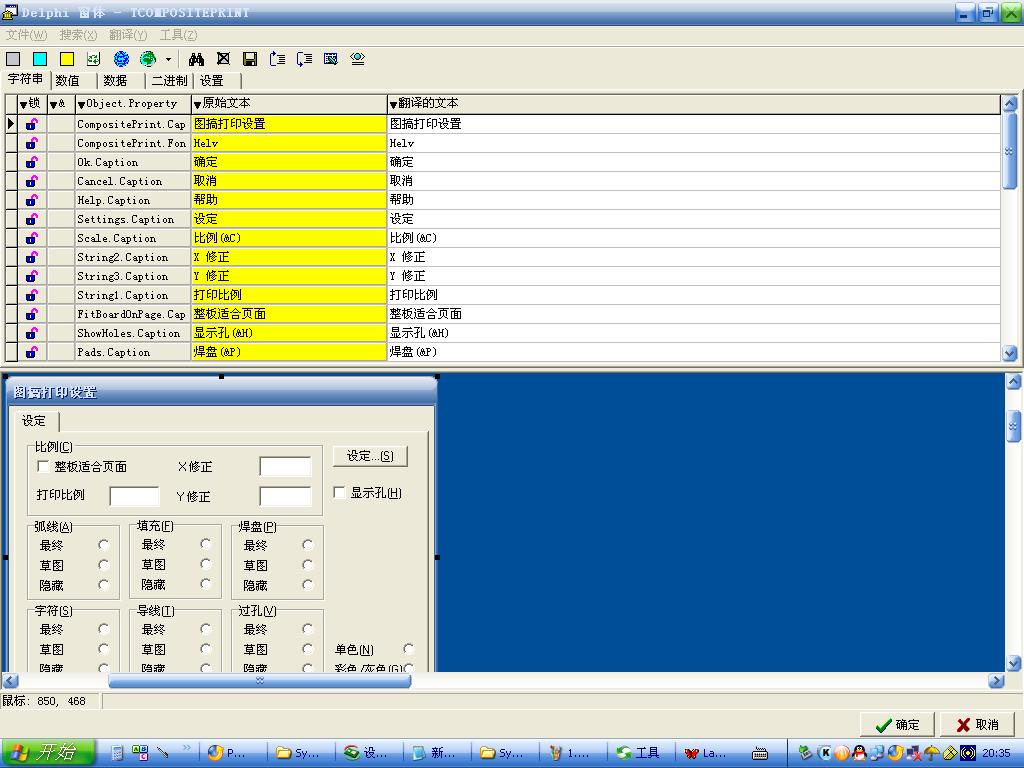This screenshot has width=1024, height=768.
Task: Open dropdown arrow beside the earth icon
Action: (168, 59)
